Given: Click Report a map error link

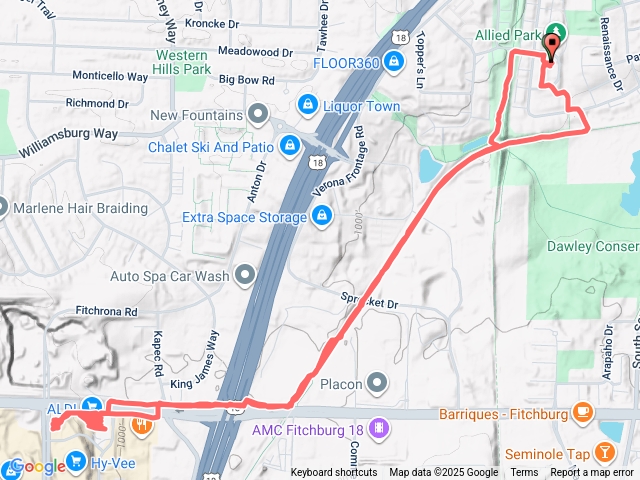Looking at the screenshot, I should pyautogui.click(x=591, y=472).
